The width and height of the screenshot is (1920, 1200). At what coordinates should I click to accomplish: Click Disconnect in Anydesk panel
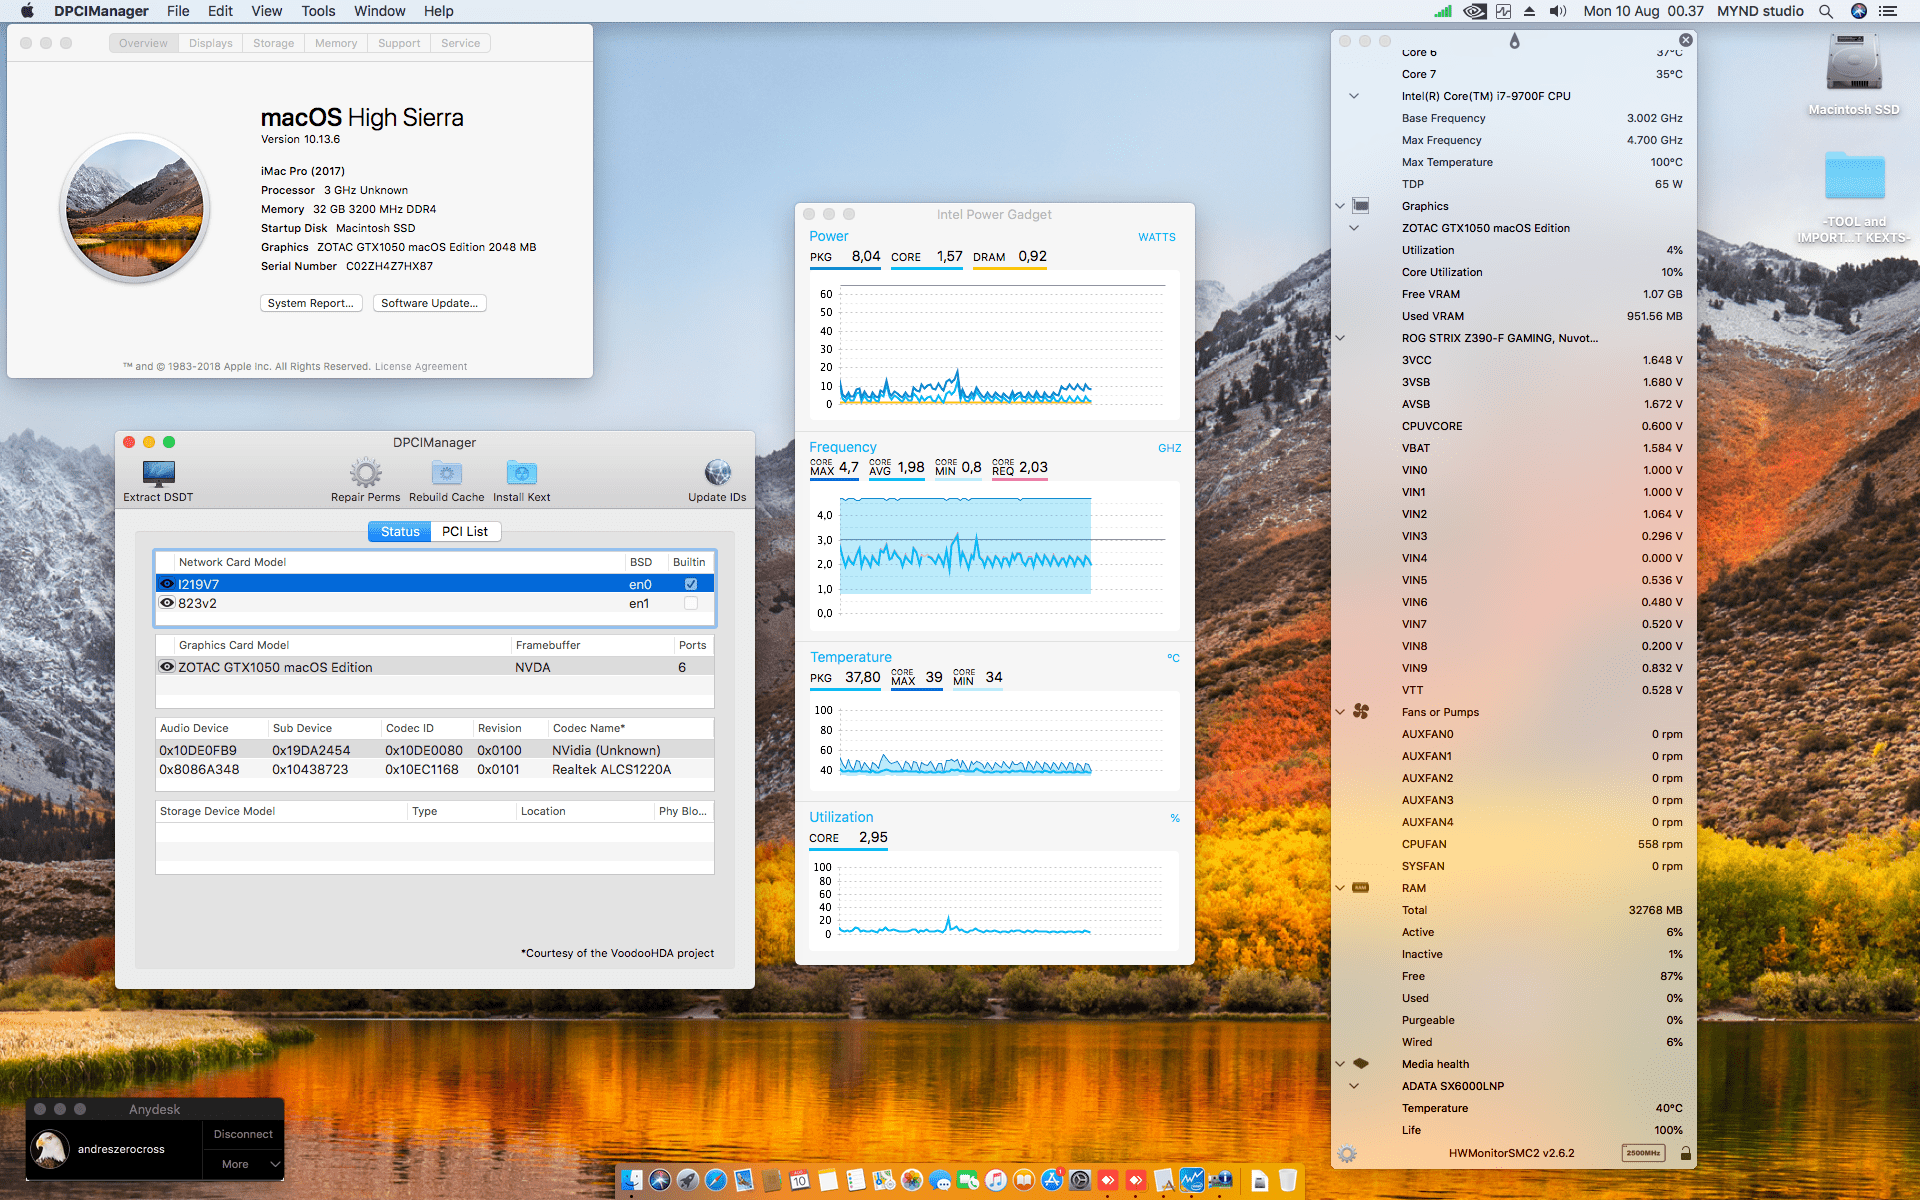[x=243, y=1134]
